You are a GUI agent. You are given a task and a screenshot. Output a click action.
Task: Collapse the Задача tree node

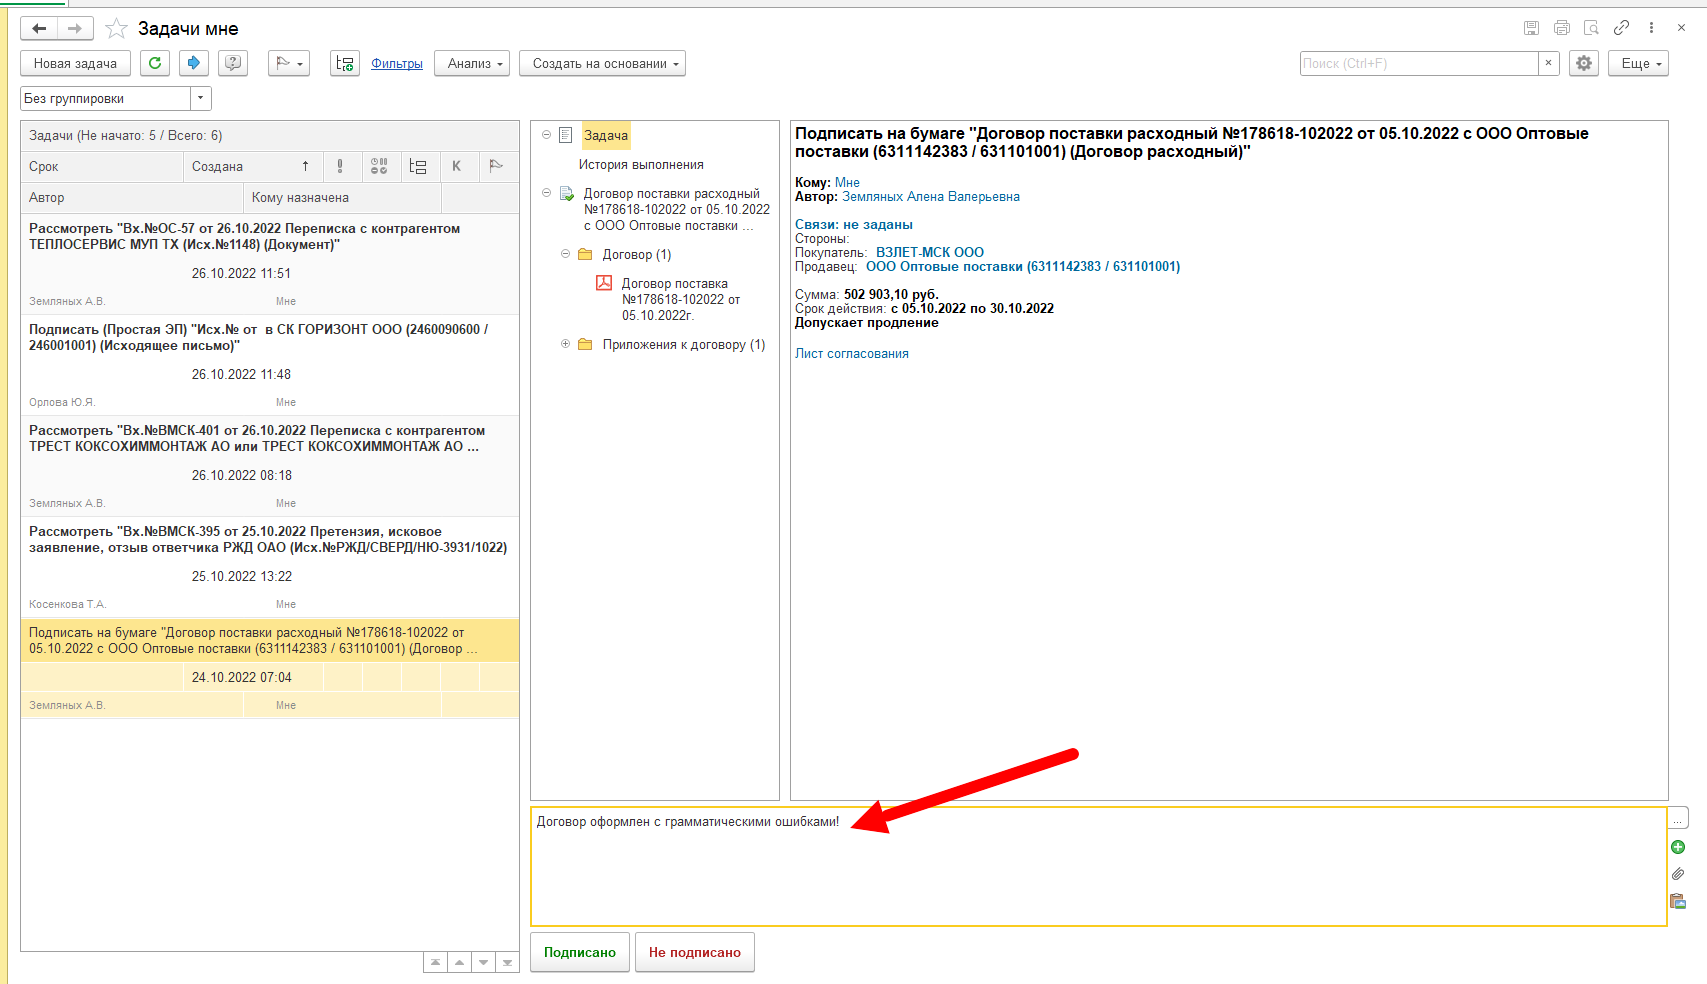pos(547,135)
